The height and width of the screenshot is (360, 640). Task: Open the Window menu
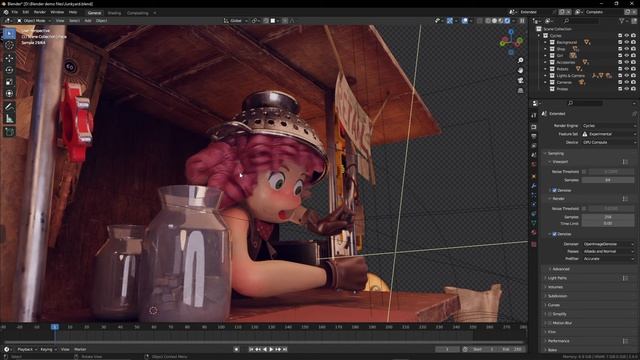(57, 12)
